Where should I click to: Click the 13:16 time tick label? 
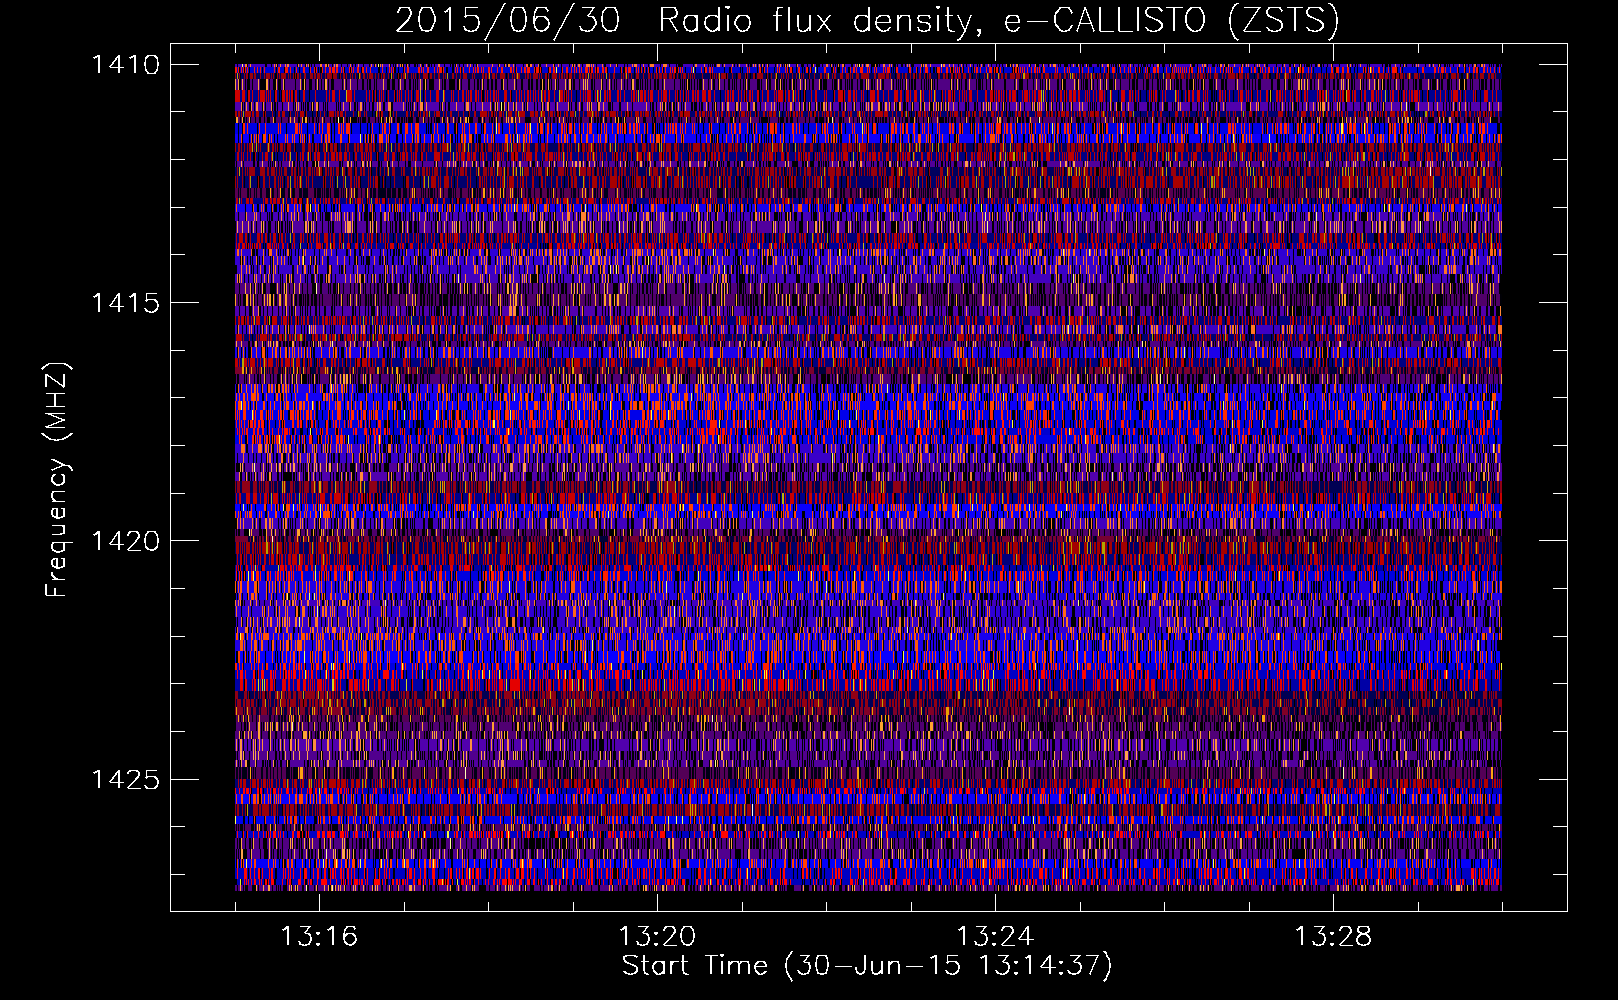pyautogui.click(x=319, y=936)
